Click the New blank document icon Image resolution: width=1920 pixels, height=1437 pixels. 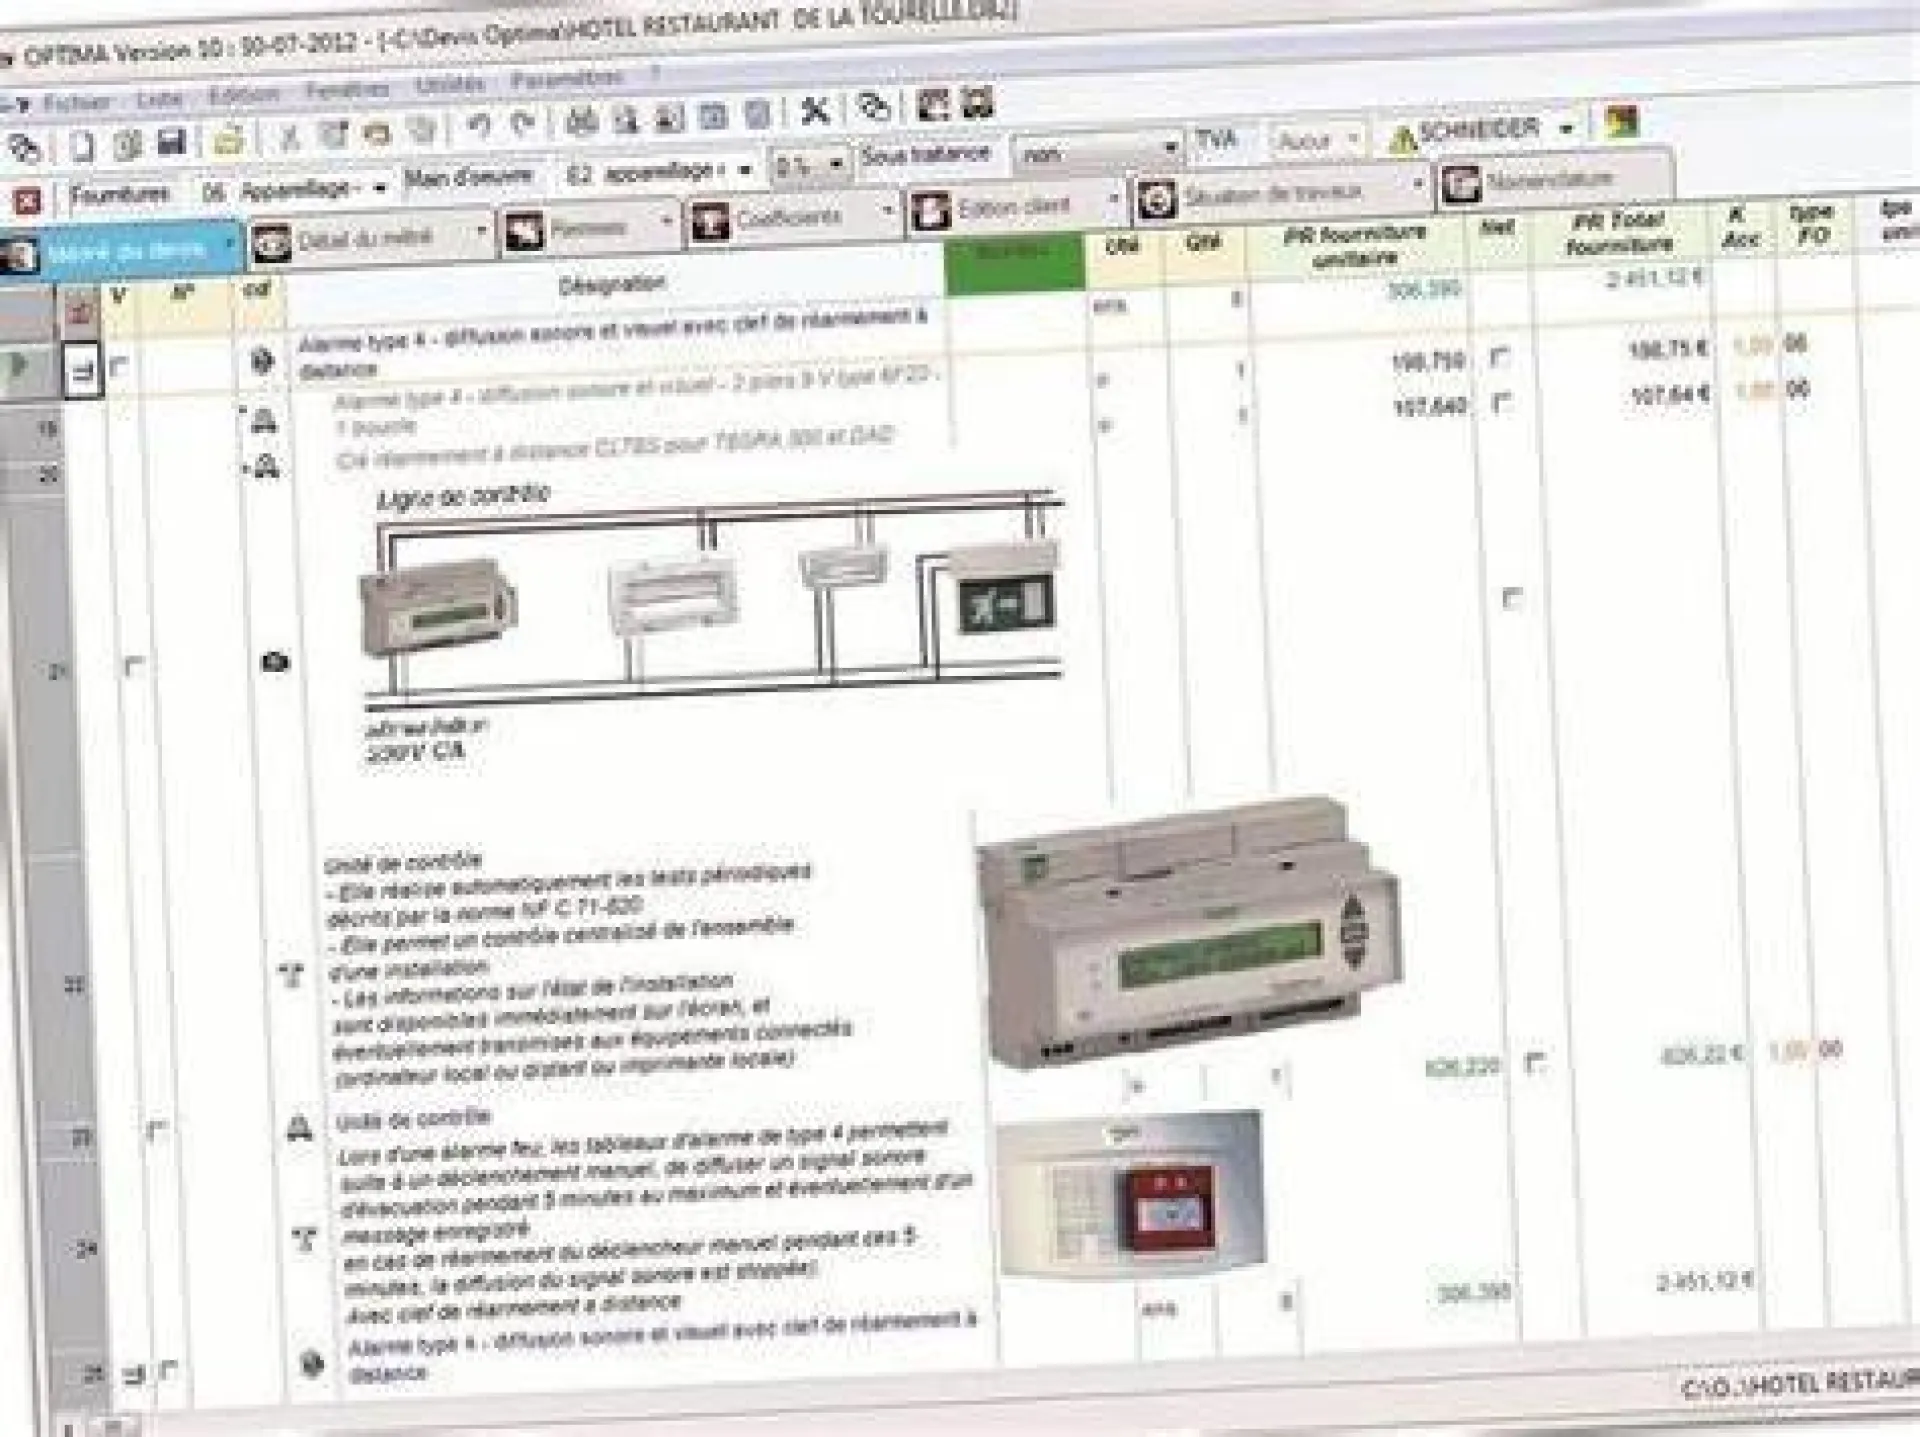tap(80, 147)
